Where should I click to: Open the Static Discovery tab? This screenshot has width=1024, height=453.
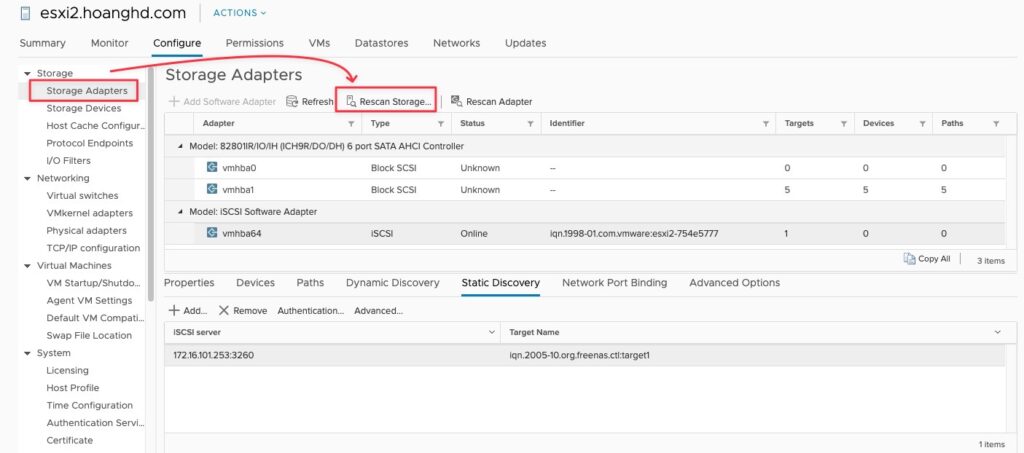(500, 283)
